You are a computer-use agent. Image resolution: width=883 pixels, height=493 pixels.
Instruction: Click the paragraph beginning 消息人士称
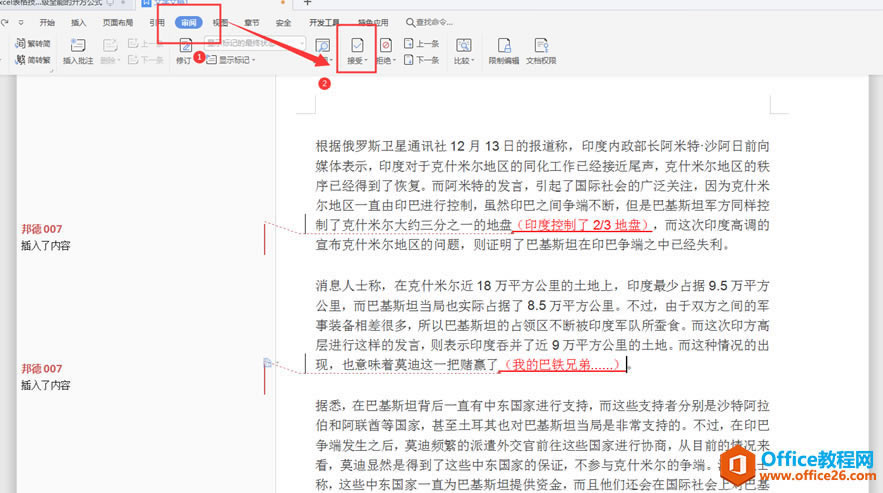[542, 325]
